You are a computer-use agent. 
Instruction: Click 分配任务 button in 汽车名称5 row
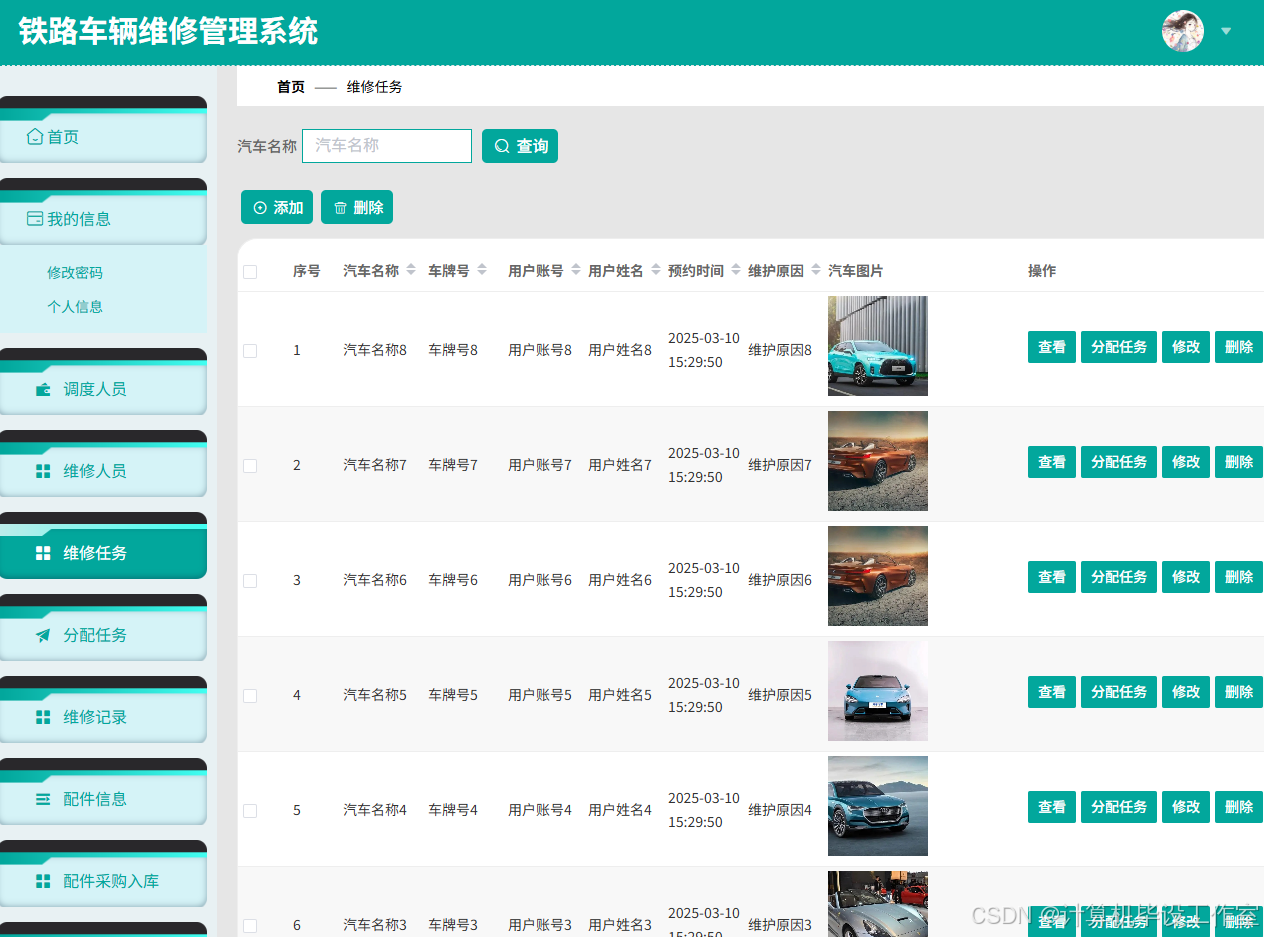(1119, 692)
